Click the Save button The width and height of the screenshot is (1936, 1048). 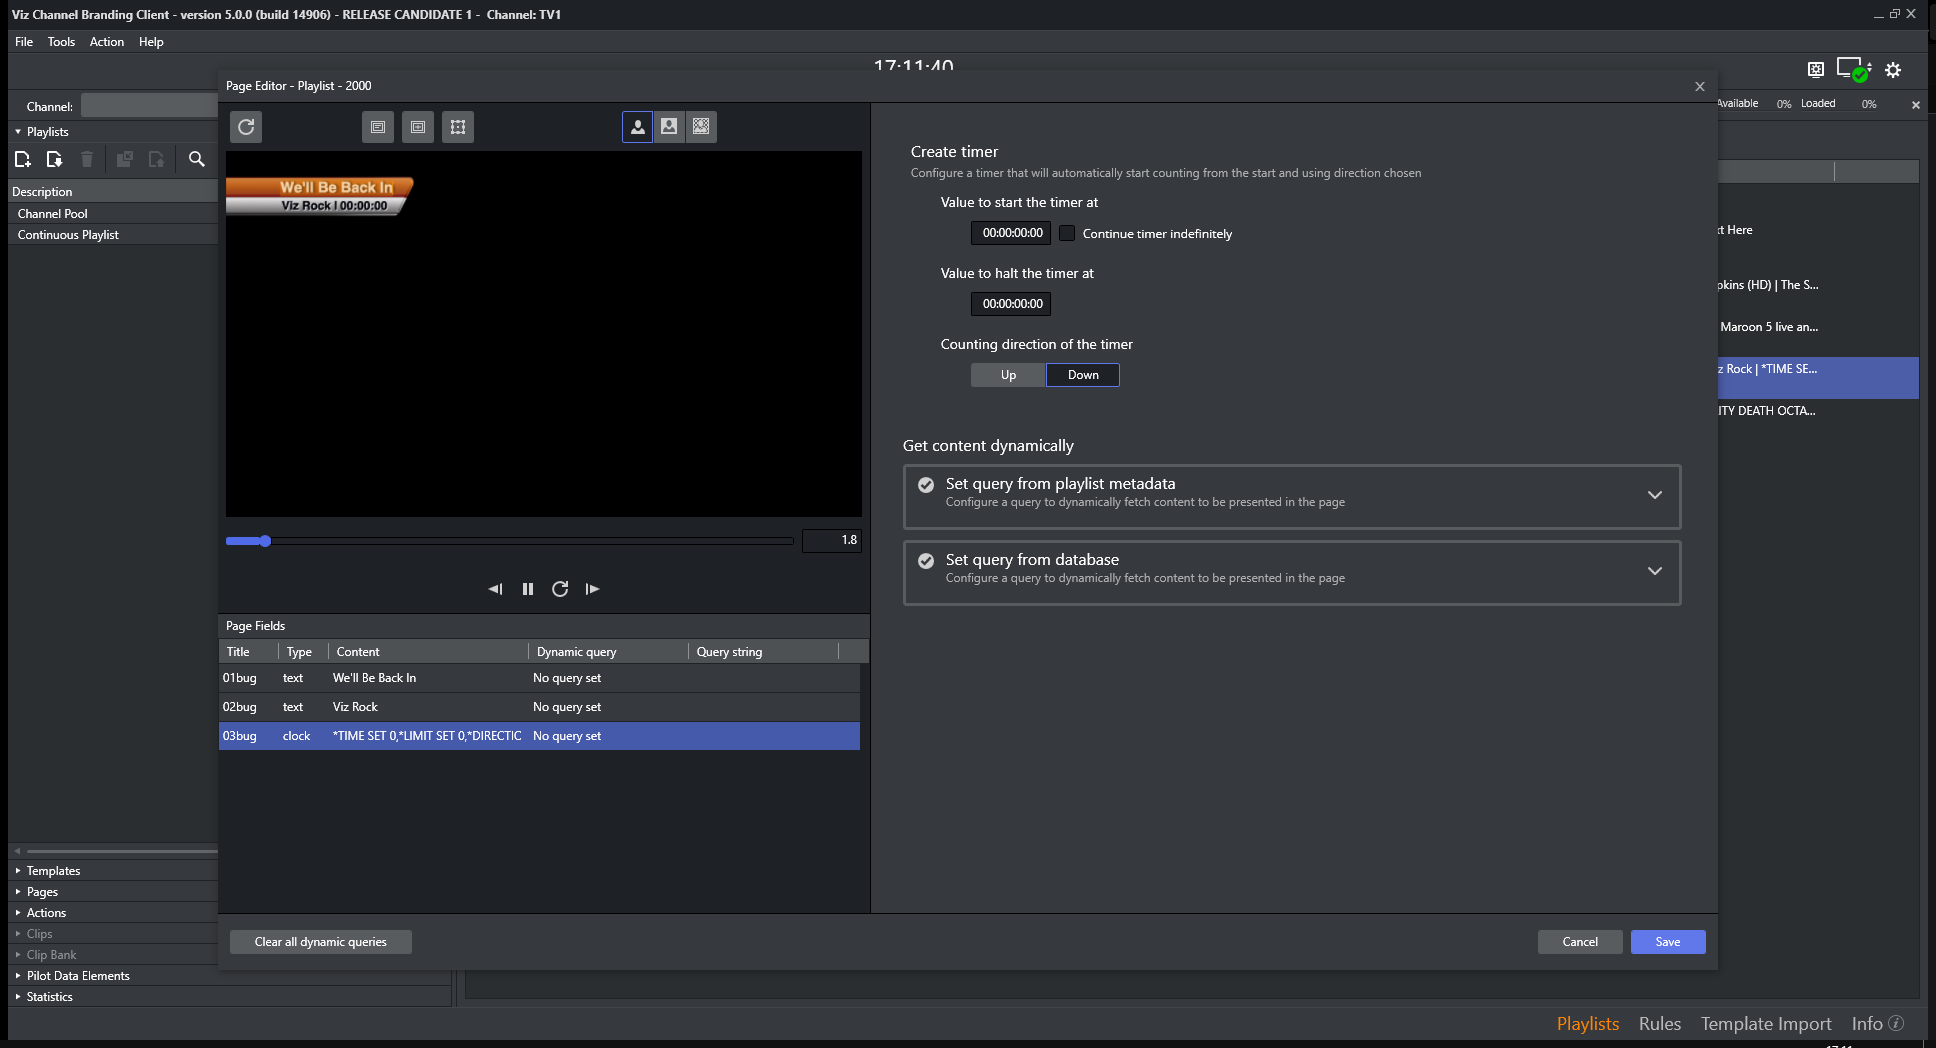(1667, 942)
